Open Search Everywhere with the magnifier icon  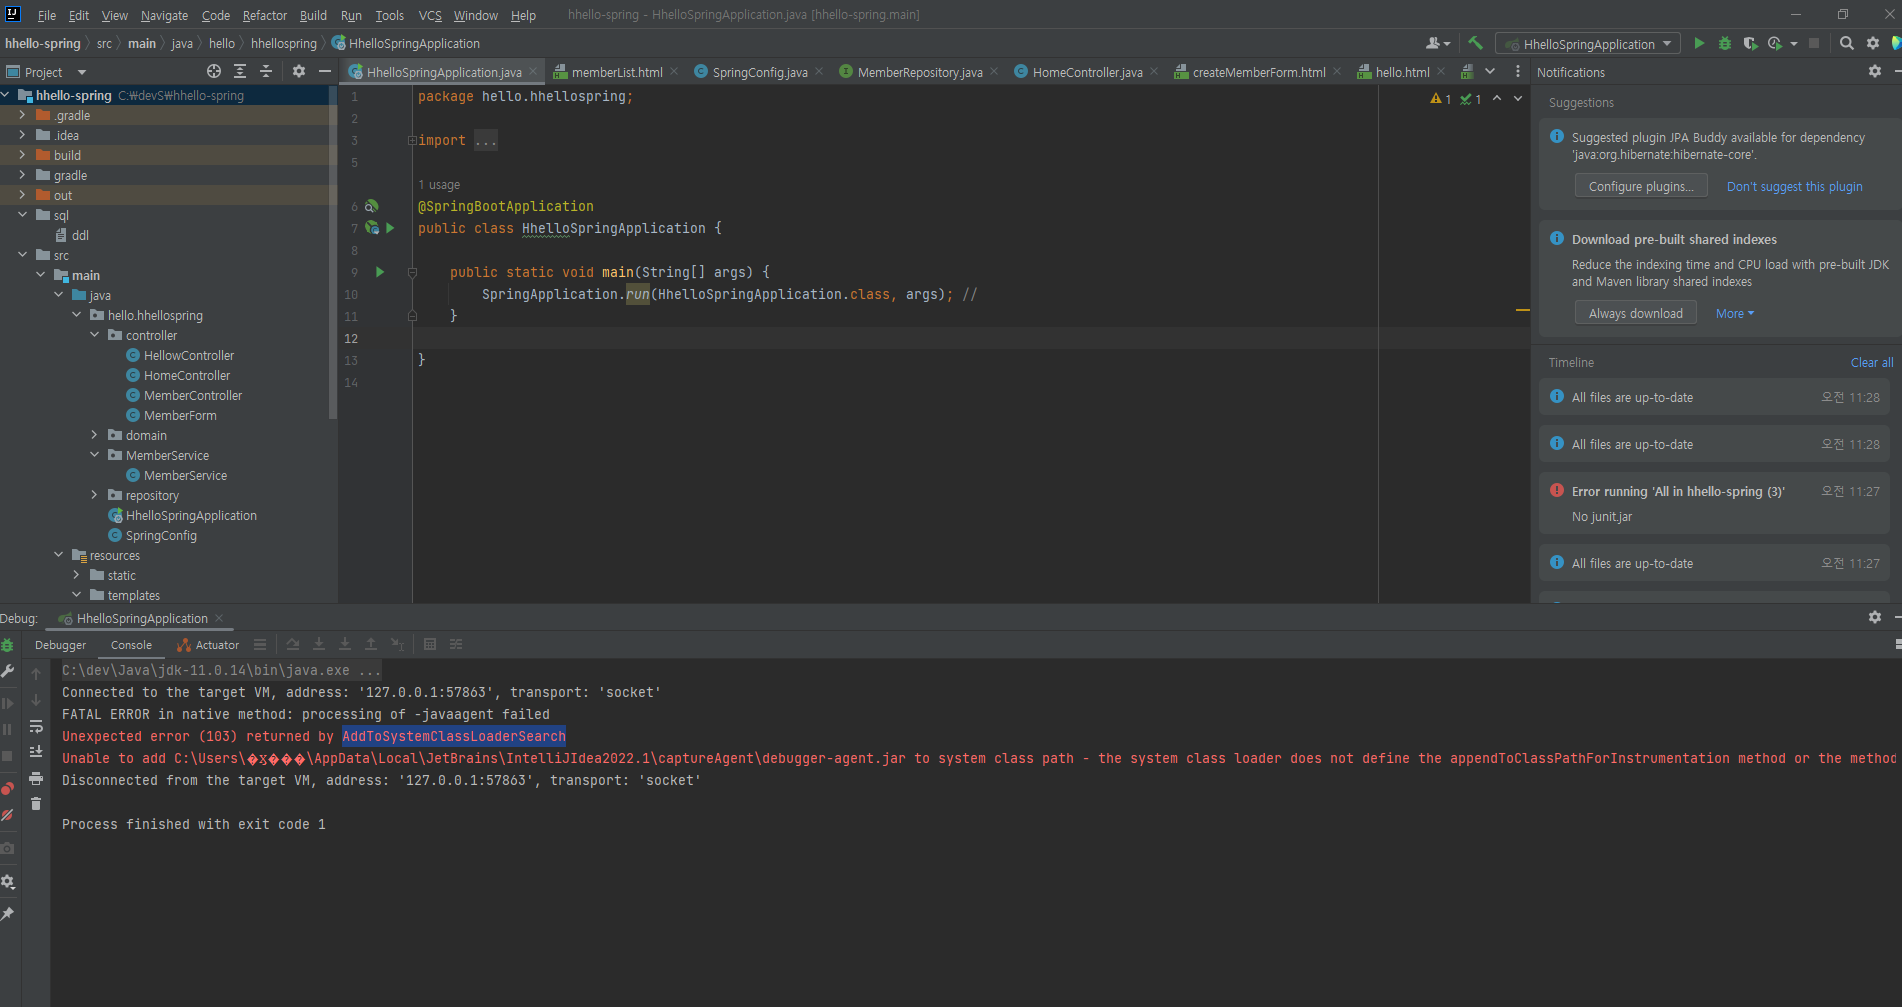coord(1847,43)
